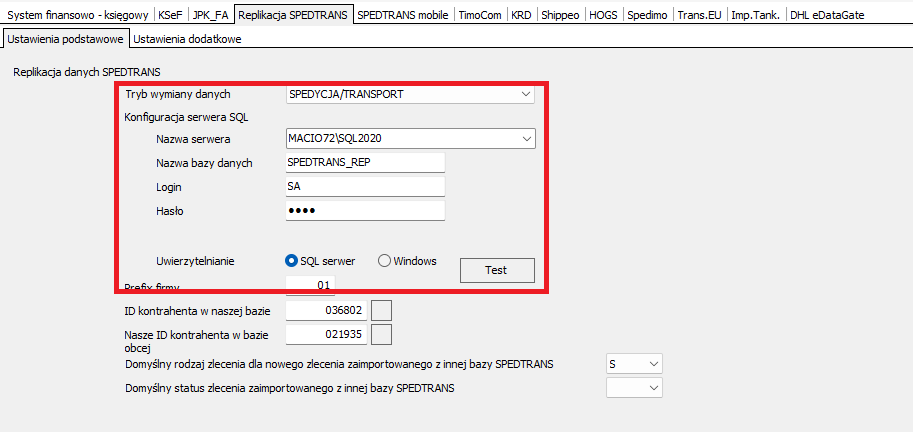Select the SQL serwer authentication radio button

pos(292,261)
